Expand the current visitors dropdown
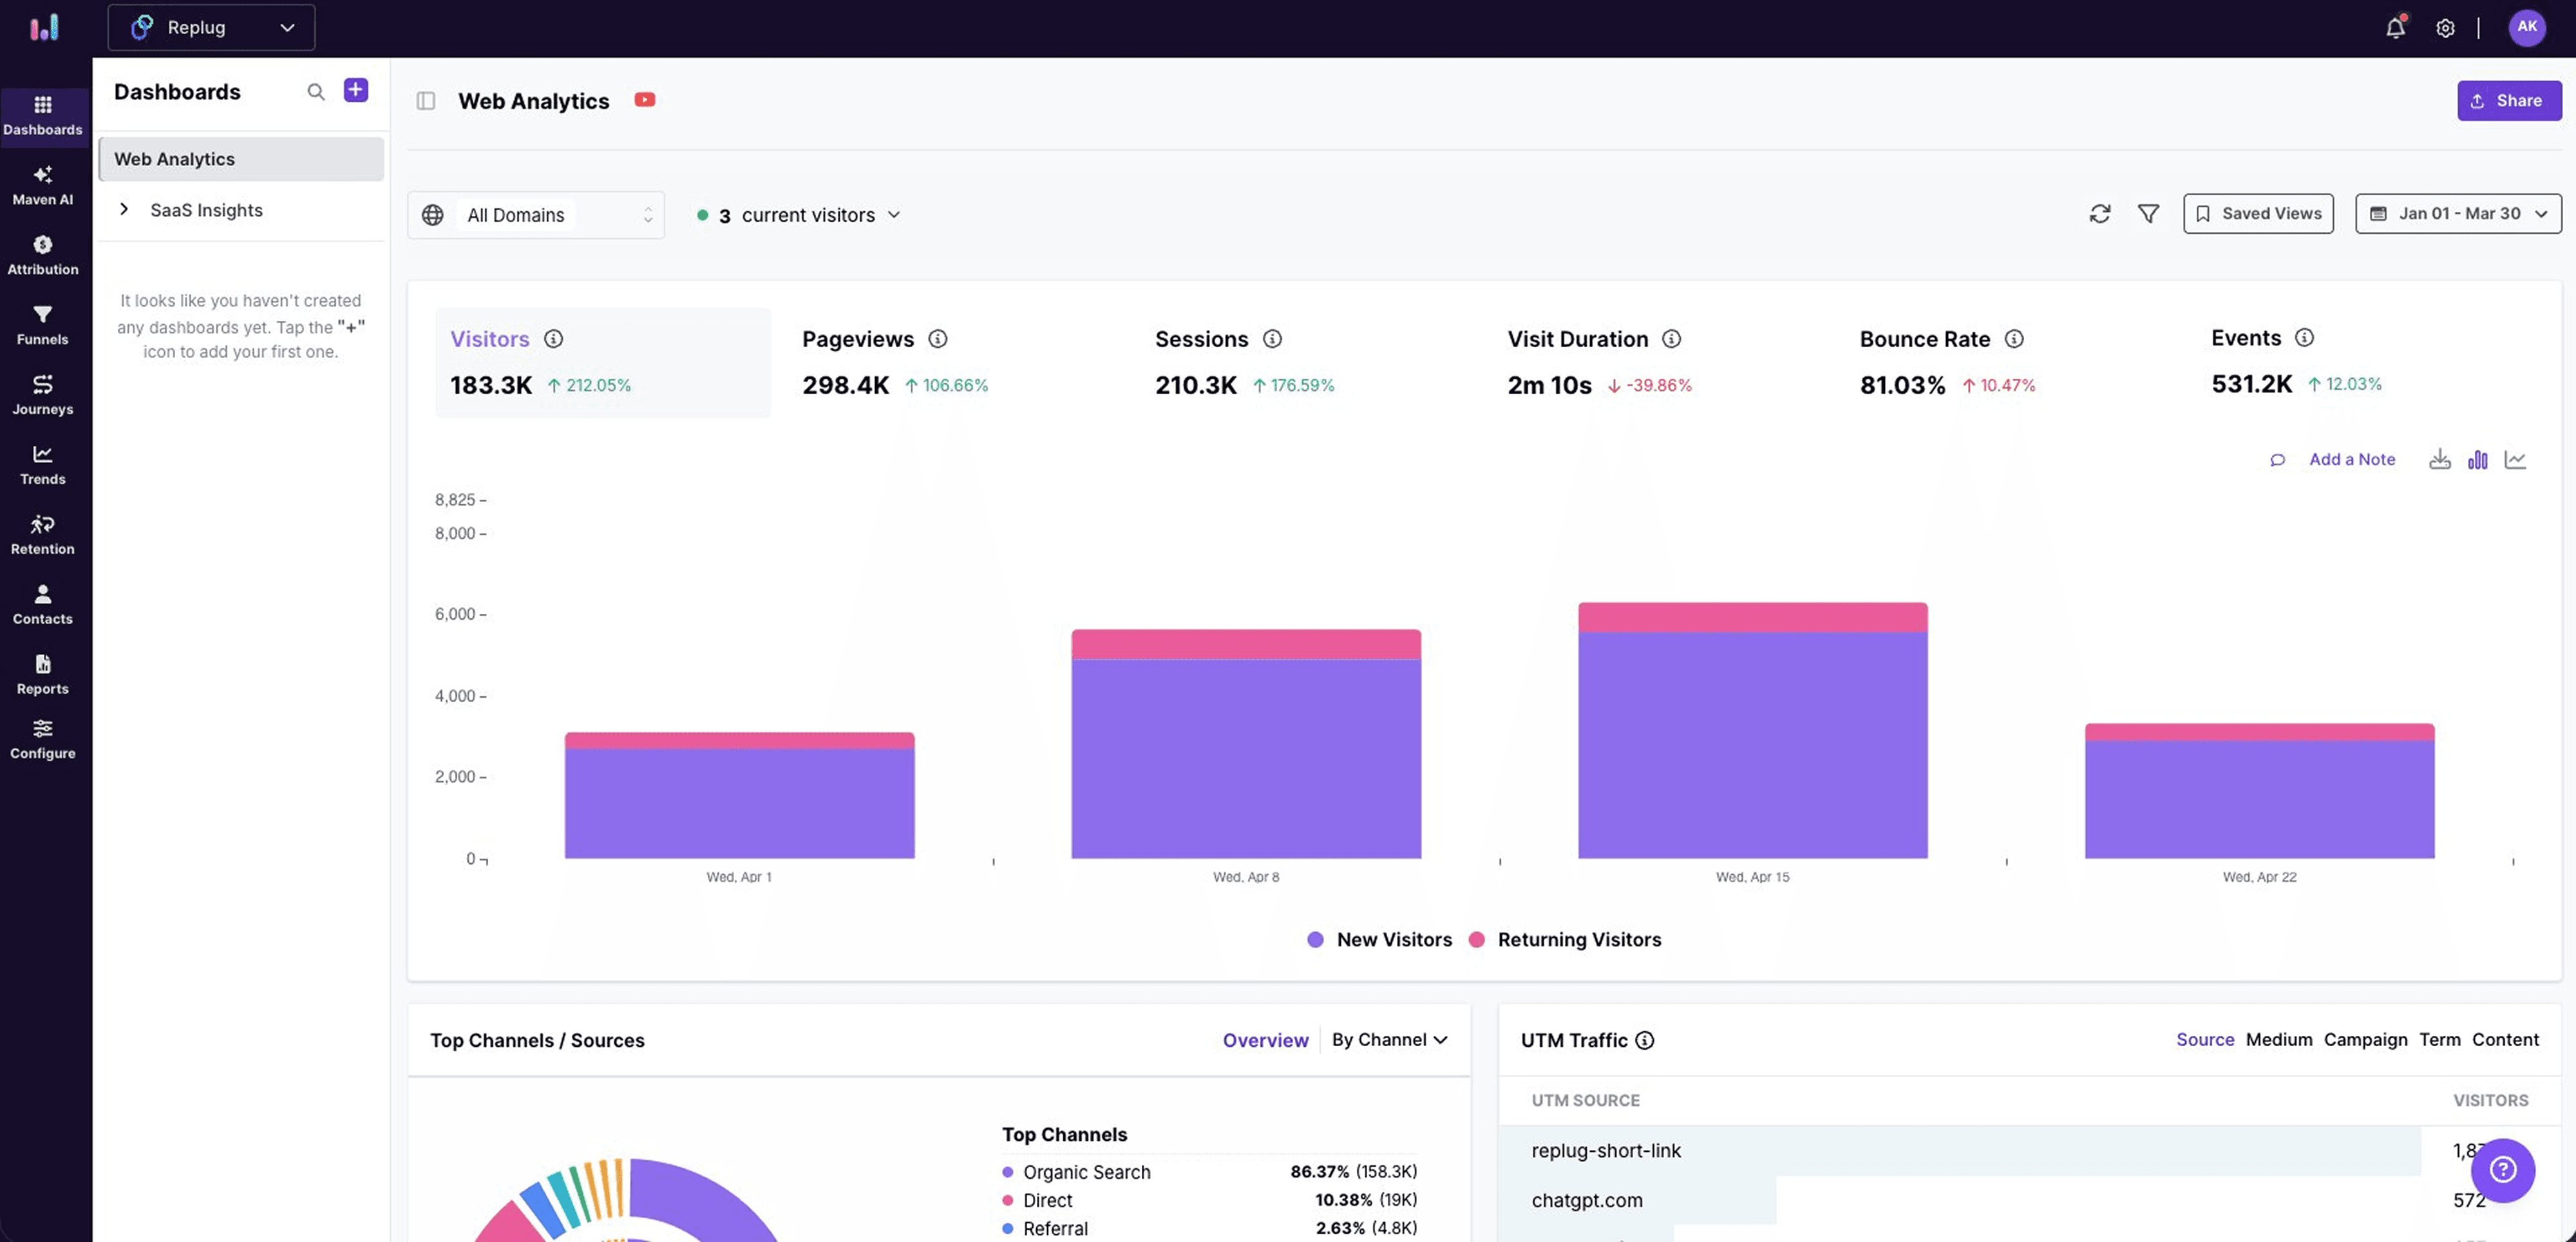Screen dimensions: 2576x1242 tap(798, 215)
